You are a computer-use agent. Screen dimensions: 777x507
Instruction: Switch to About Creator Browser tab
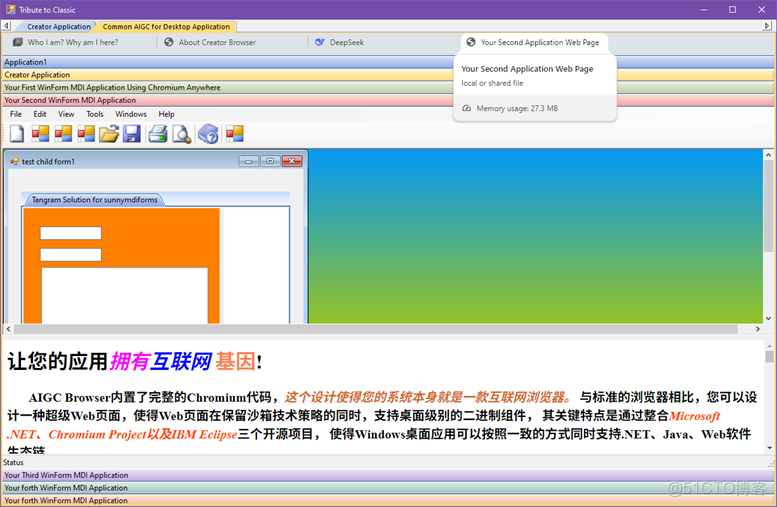tap(217, 43)
